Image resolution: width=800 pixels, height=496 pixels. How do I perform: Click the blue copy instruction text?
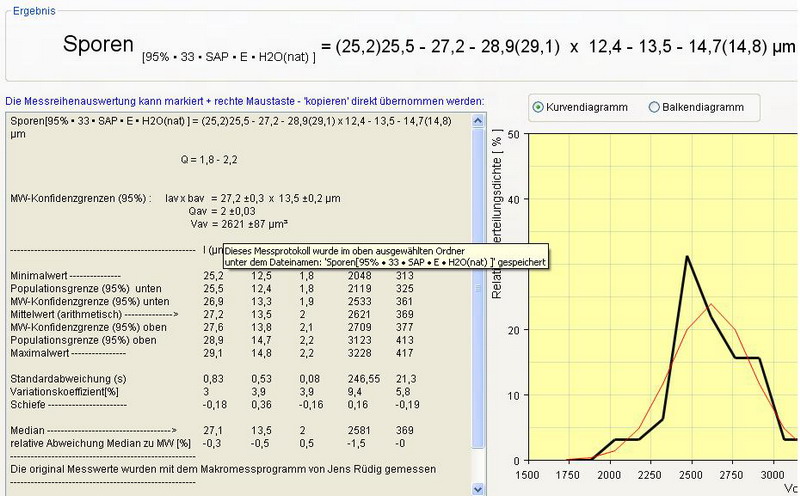click(x=244, y=101)
